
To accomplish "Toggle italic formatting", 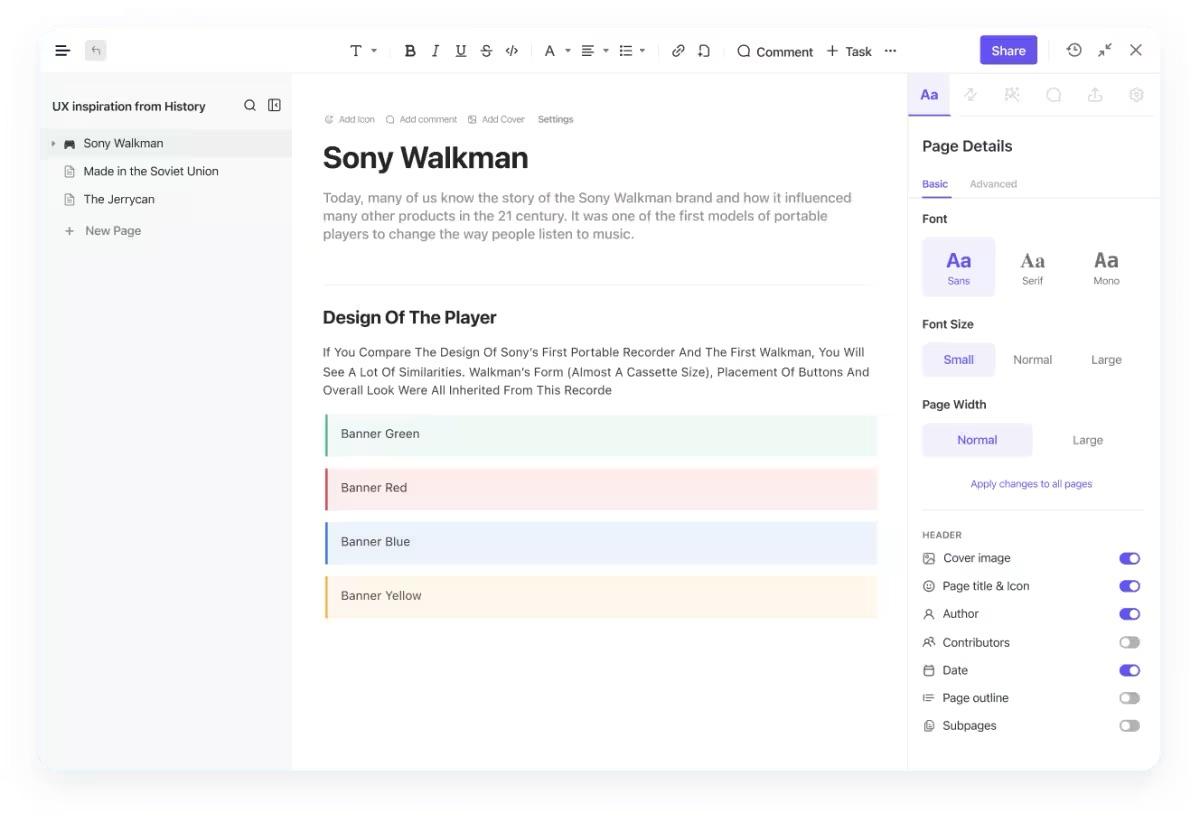I will point(435,51).
